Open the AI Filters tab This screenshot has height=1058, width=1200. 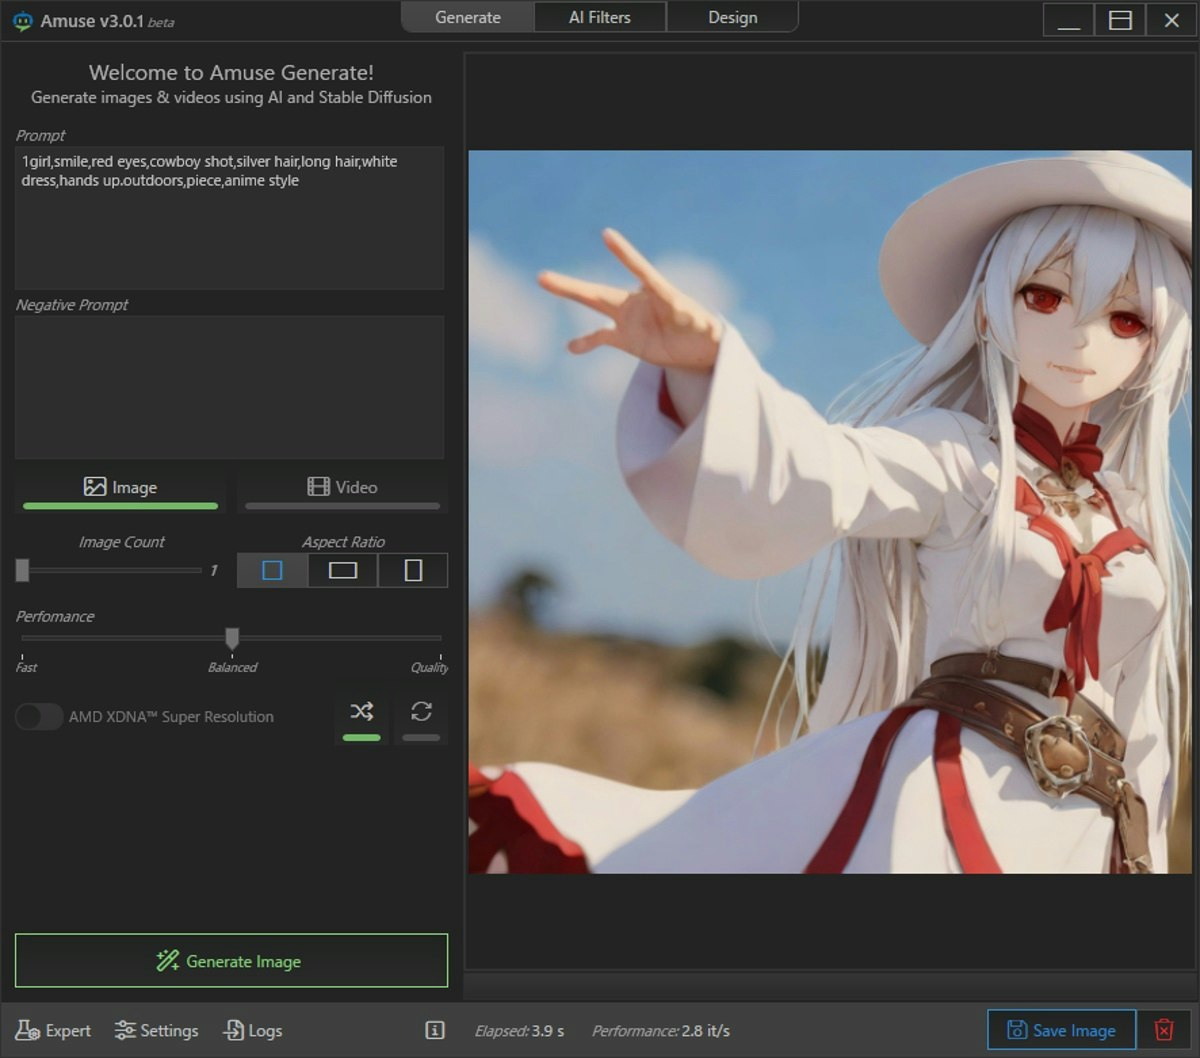point(599,17)
